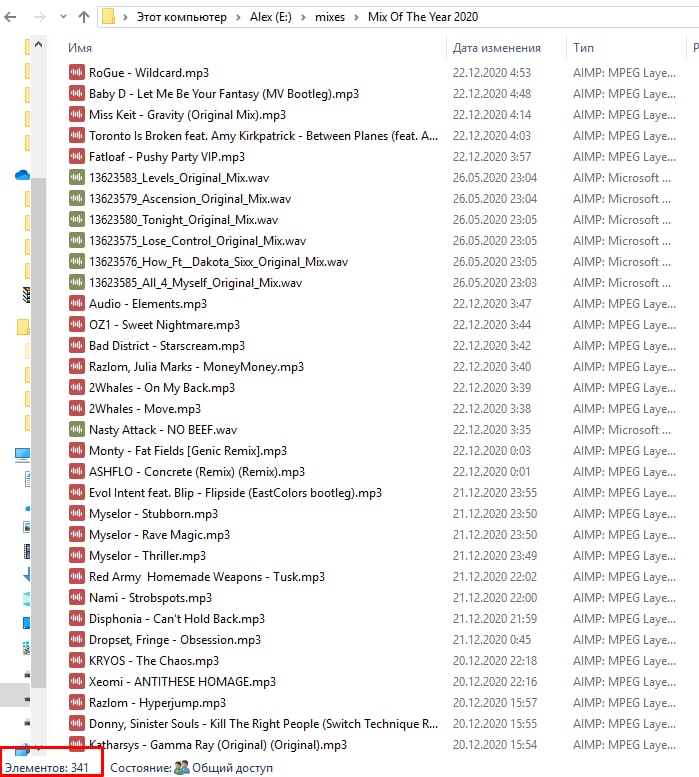The width and height of the screenshot is (699, 777).
Task: Select file name Razlom, Julia Marks - MoneyMoney.mp3
Action: click(x=196, y=367)
